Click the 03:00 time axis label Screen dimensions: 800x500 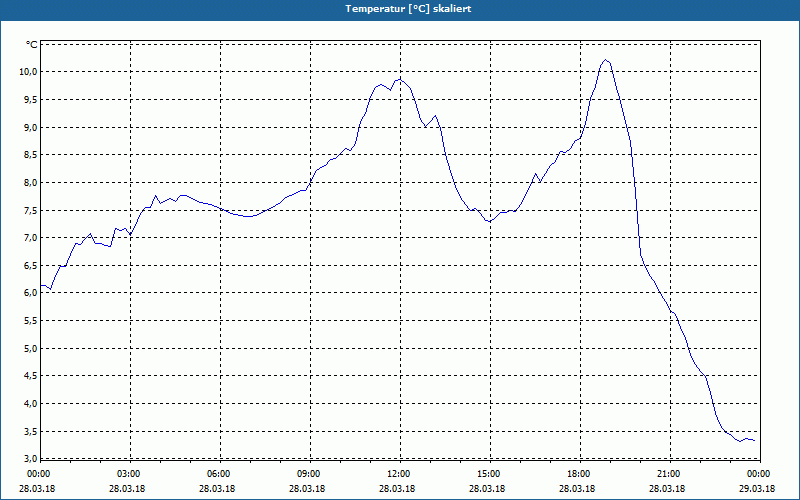[130, 474]
